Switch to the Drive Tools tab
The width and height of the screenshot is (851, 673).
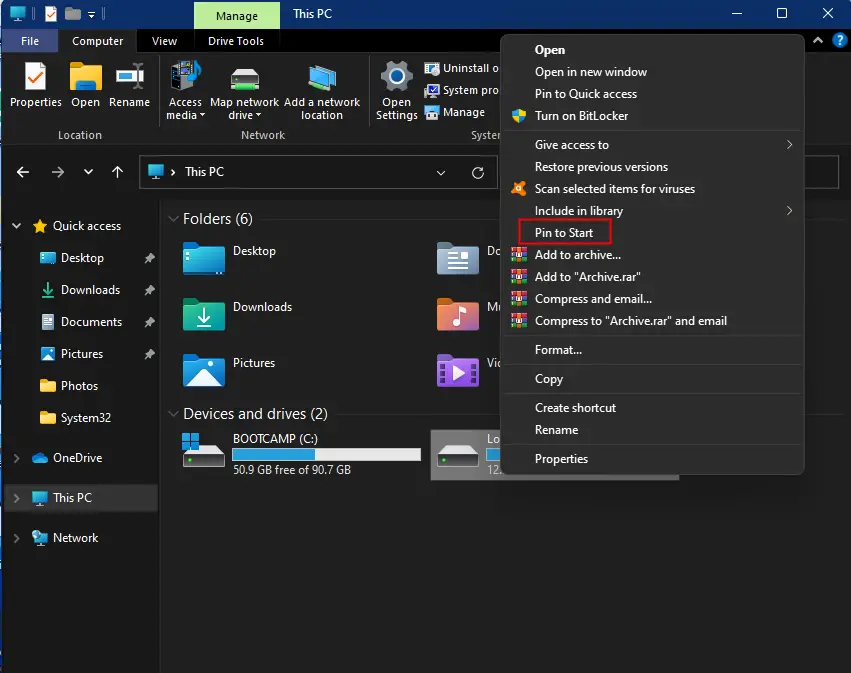[x=236, y=41]
